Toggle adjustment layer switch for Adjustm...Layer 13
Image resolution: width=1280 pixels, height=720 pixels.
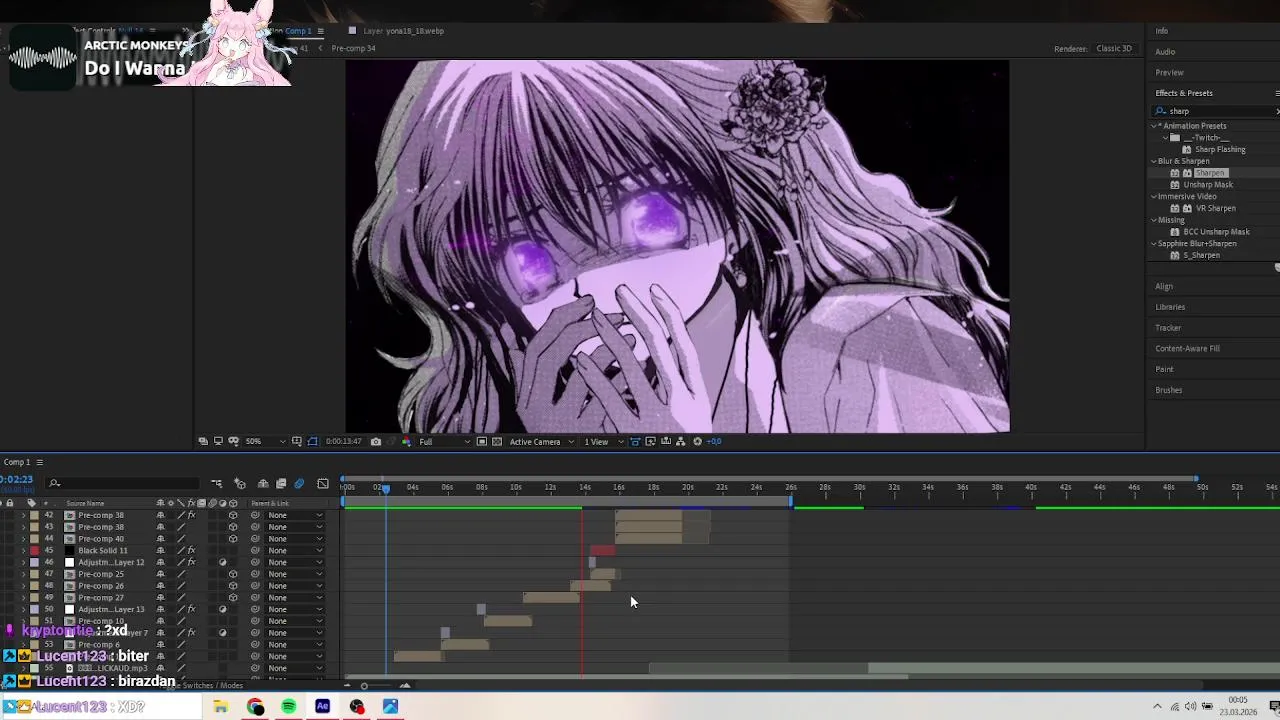(223, 609)
